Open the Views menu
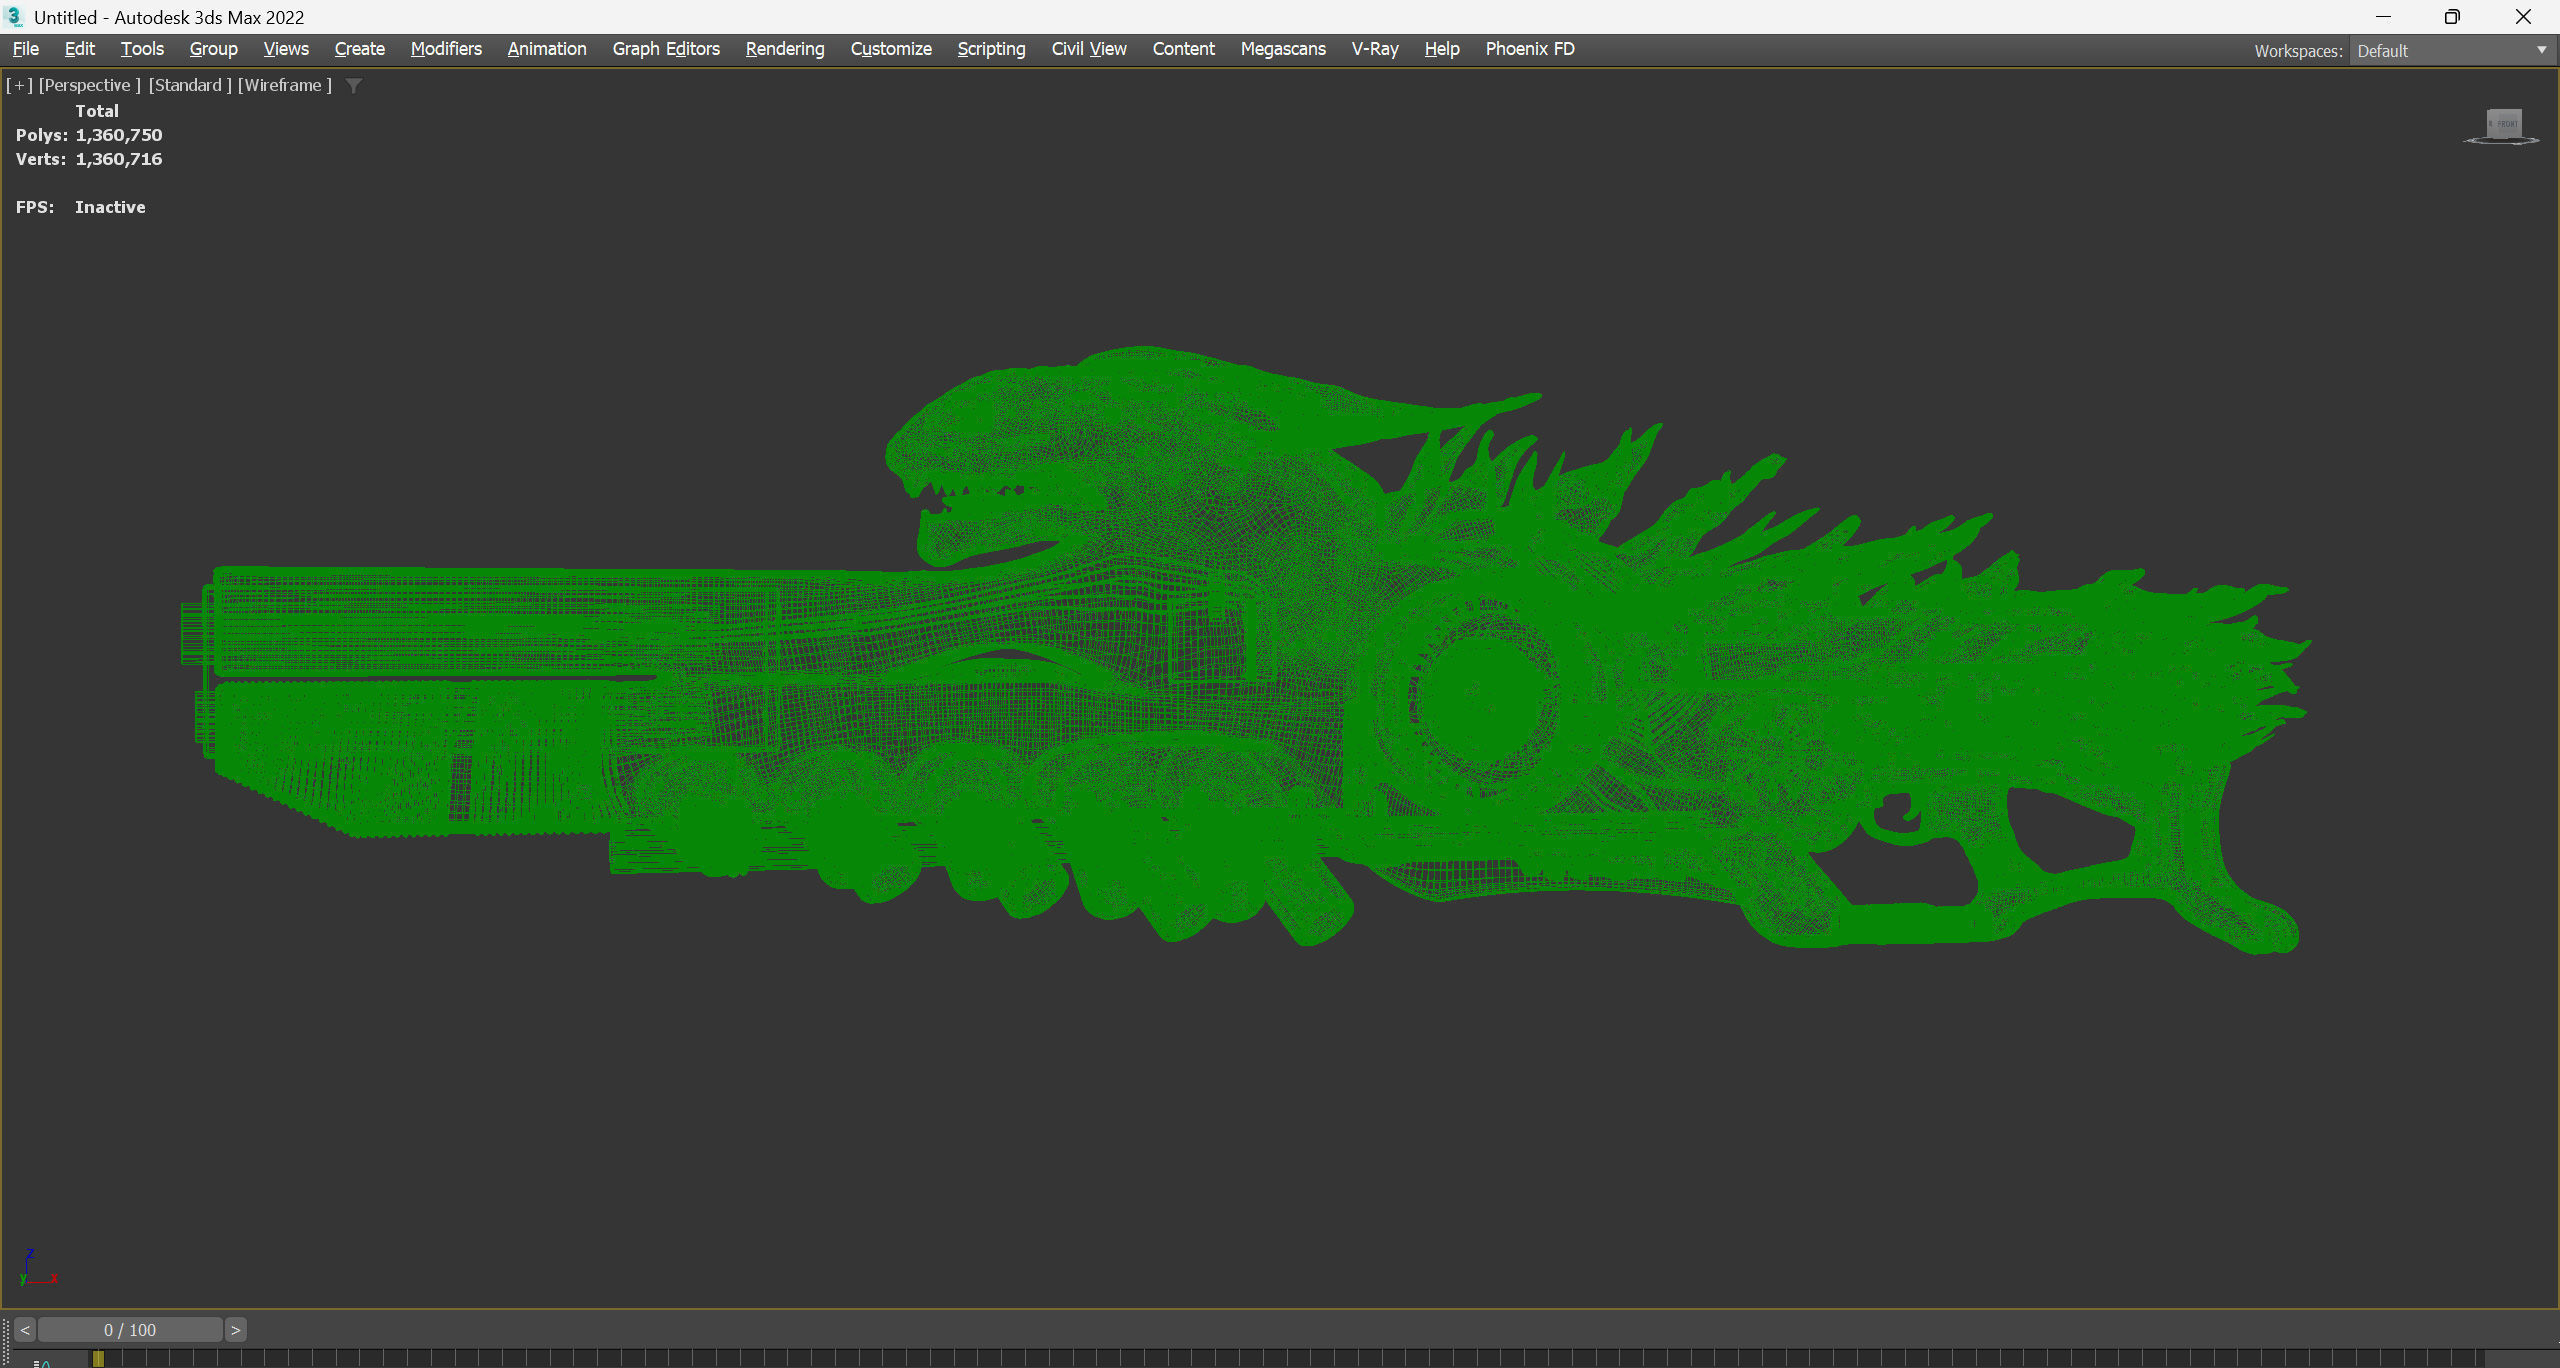This screenshot has height=1368, width=2560. 286,49
